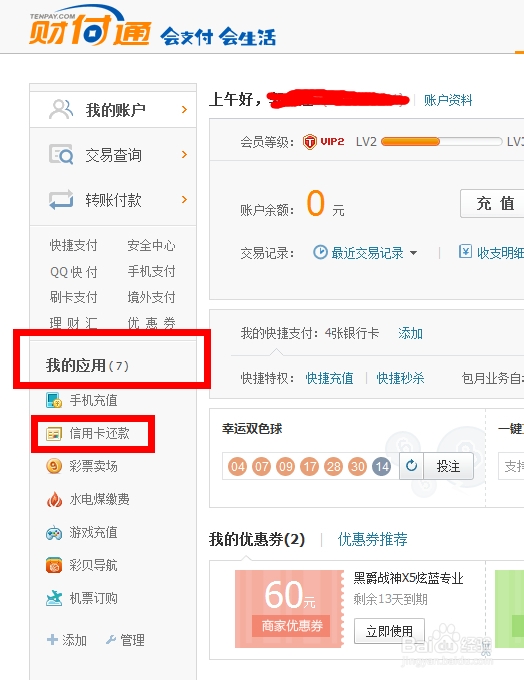Image resolution: width=524 pixels, height=680 pixels.
Task: Click the 充值 button
Action: (x=493, y=203)
